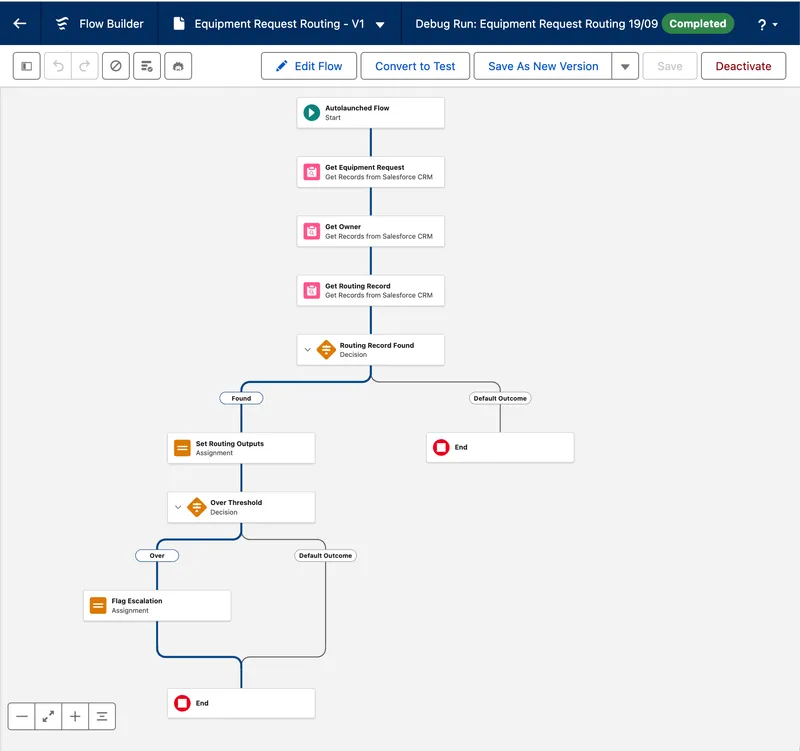
Task: Click the 'Get Routing Record' label
Action: [x=358, y=286]
